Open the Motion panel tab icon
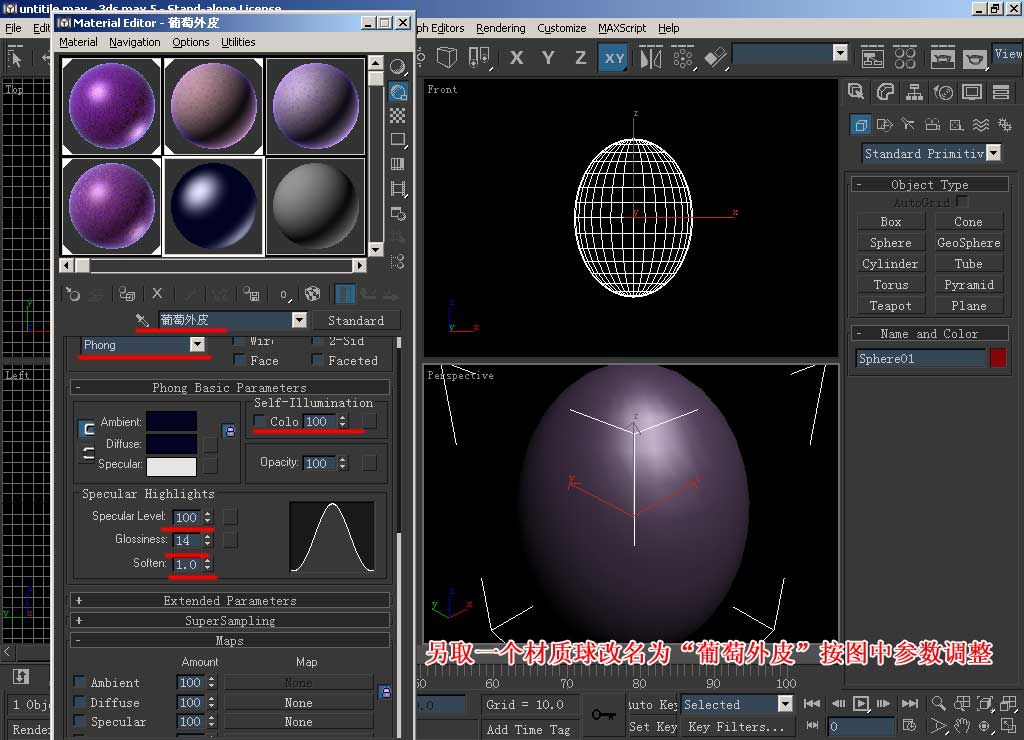This screenshot has width=1024, height=740. (943, 92)
